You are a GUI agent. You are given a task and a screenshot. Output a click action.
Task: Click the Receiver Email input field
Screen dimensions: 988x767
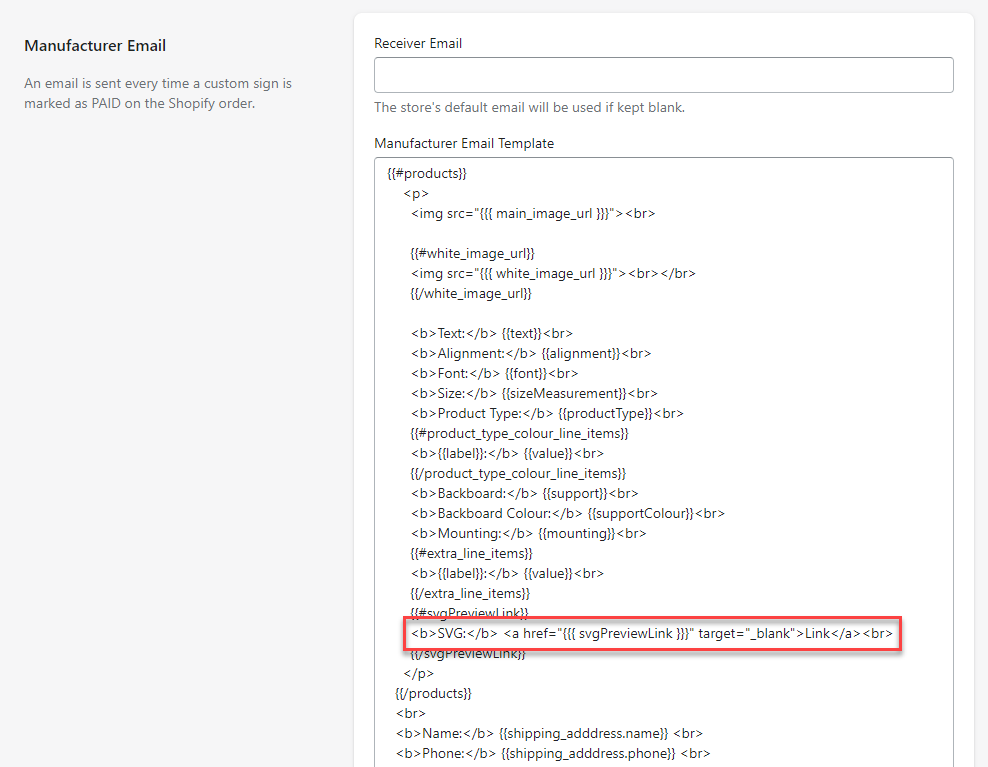click(x=663, y=75)
